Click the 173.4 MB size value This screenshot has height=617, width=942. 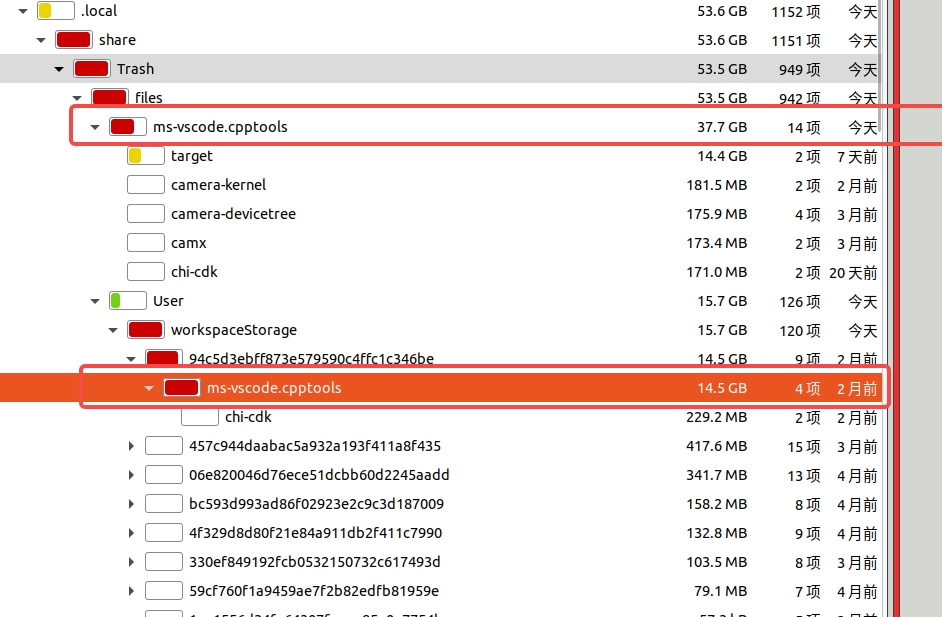pos(717,243)
